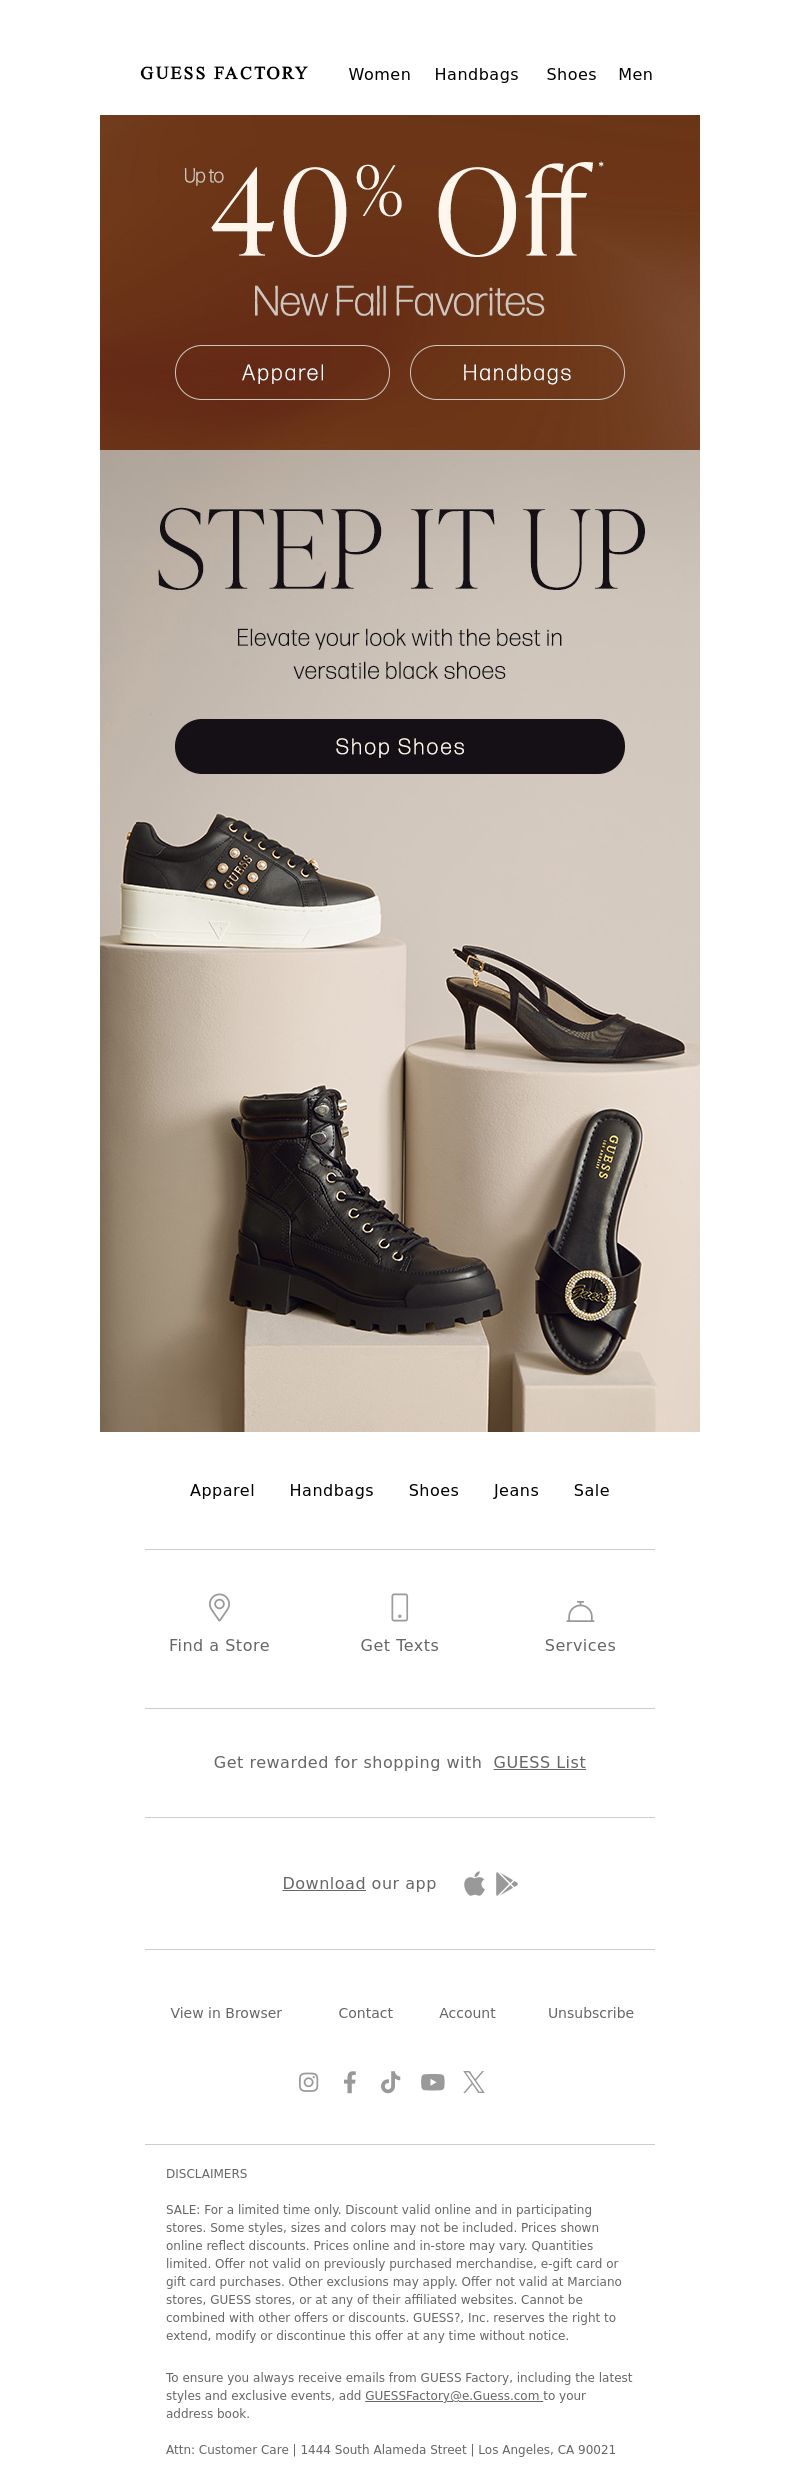
Task: Click the Apparel button in the 40% Off banner
Action: (282, 372)
